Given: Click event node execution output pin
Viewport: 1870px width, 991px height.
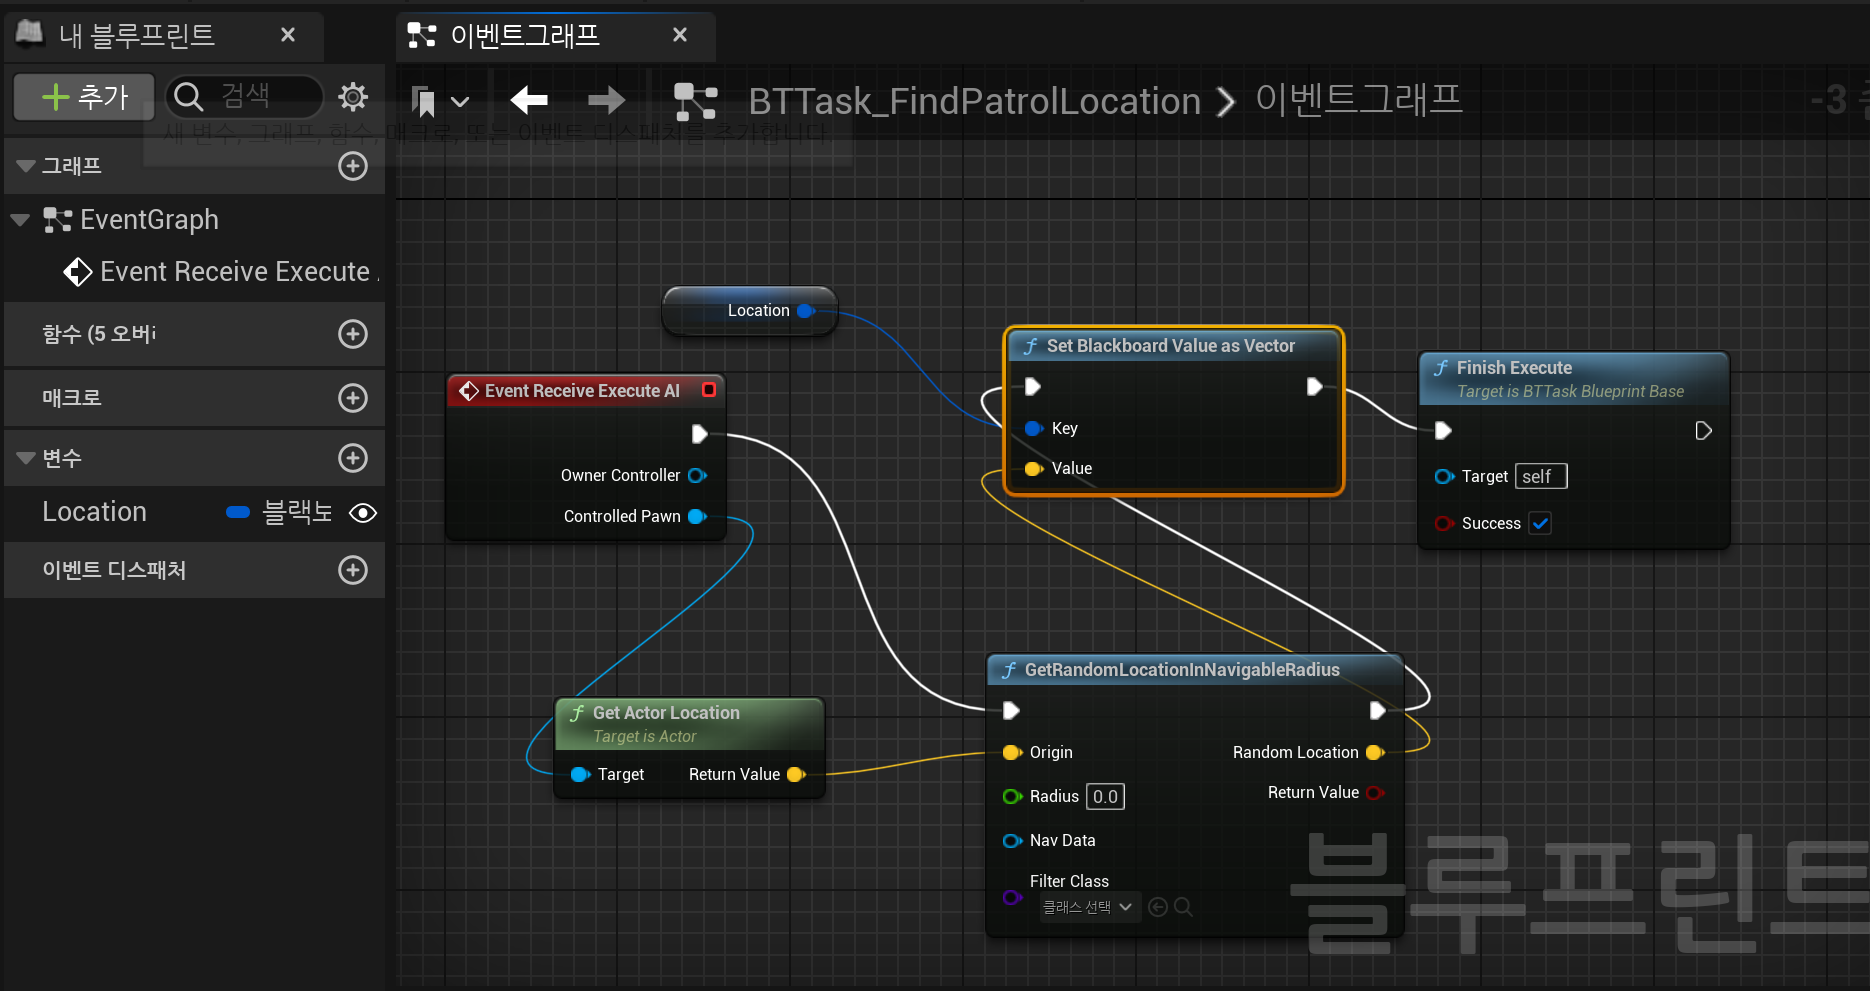Looking at the screenshot, I should (x=700, y=434).
